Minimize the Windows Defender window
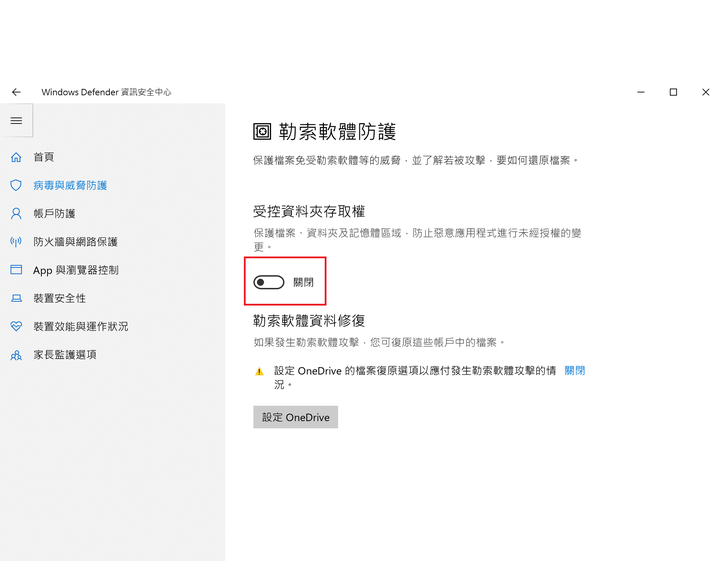The height and width of the screenshot is (561, 720). coord(641,92)
